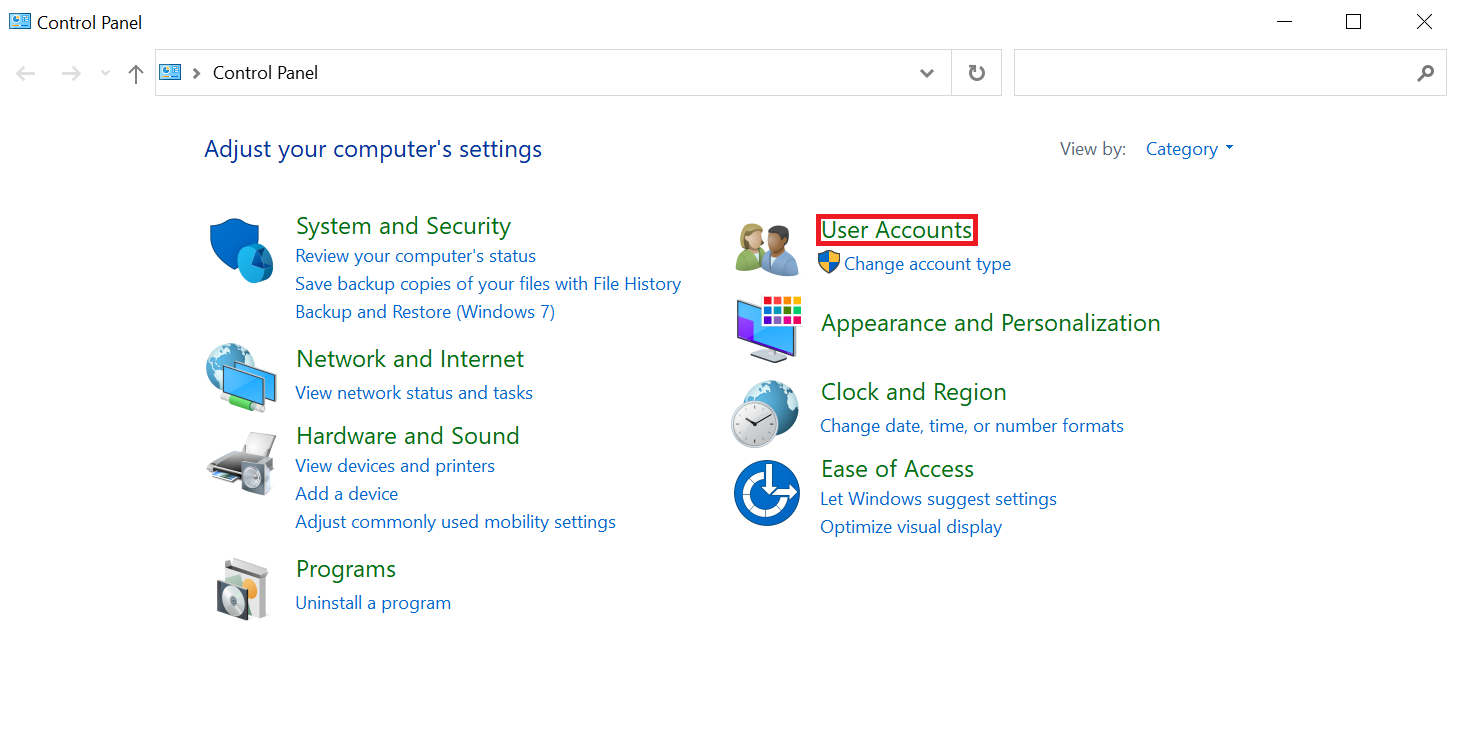Click the Hardware and Sound printer icon
The image size is (1460, 733).
coord(241,463)
